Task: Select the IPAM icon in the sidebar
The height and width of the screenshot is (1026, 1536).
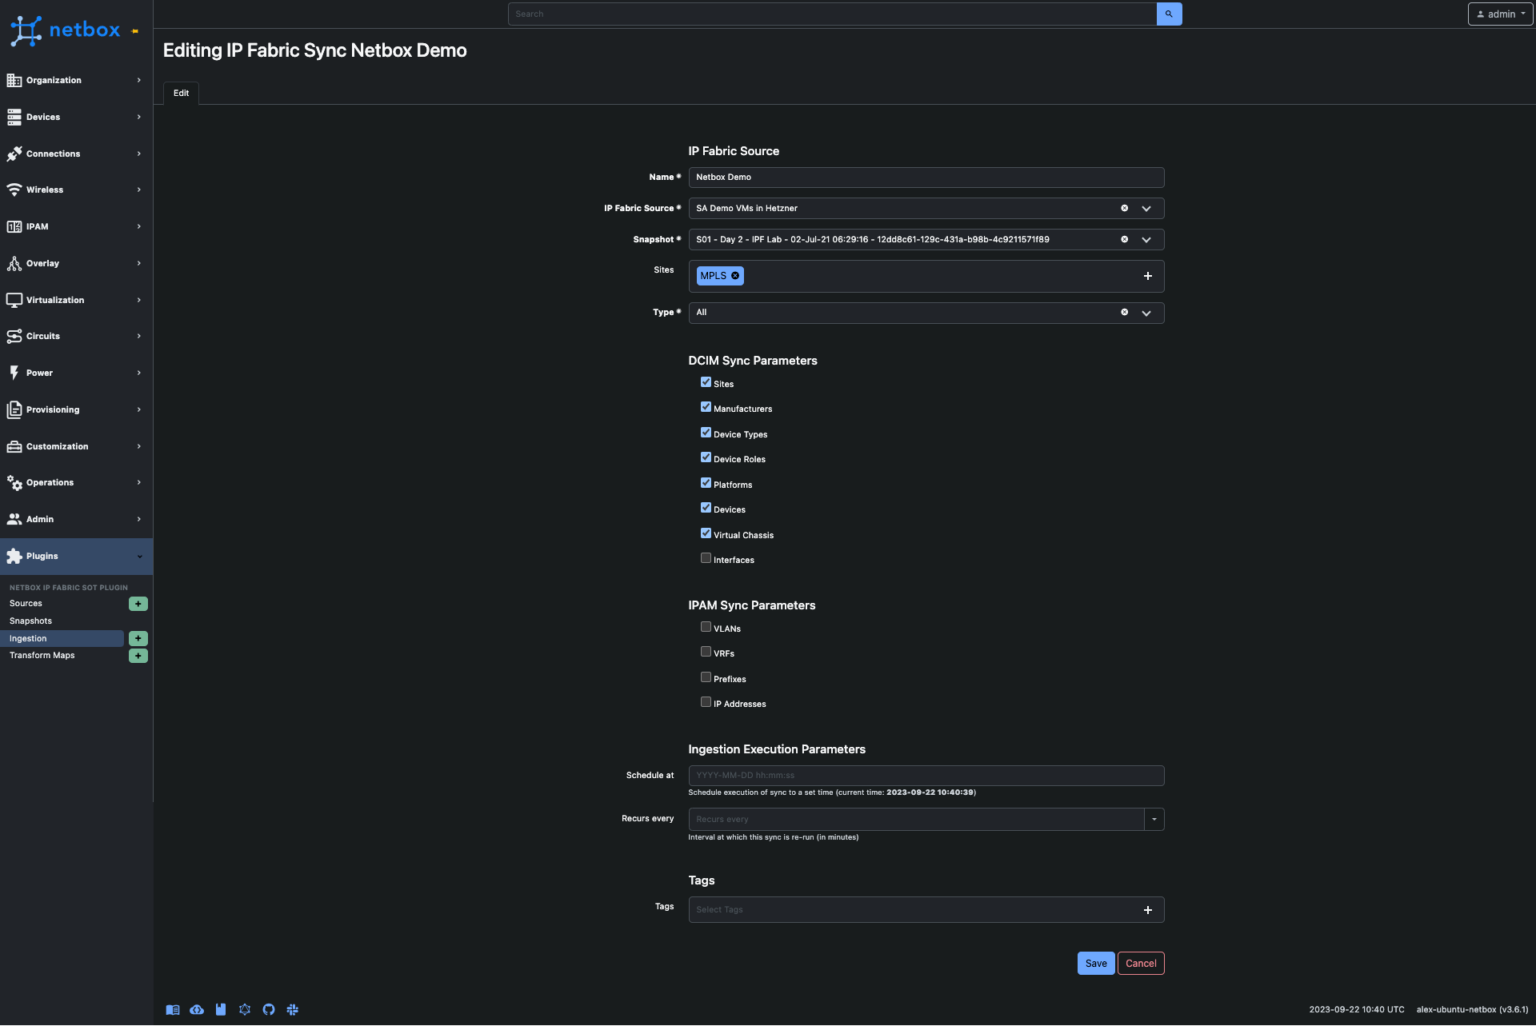Action: pos(15,226)
